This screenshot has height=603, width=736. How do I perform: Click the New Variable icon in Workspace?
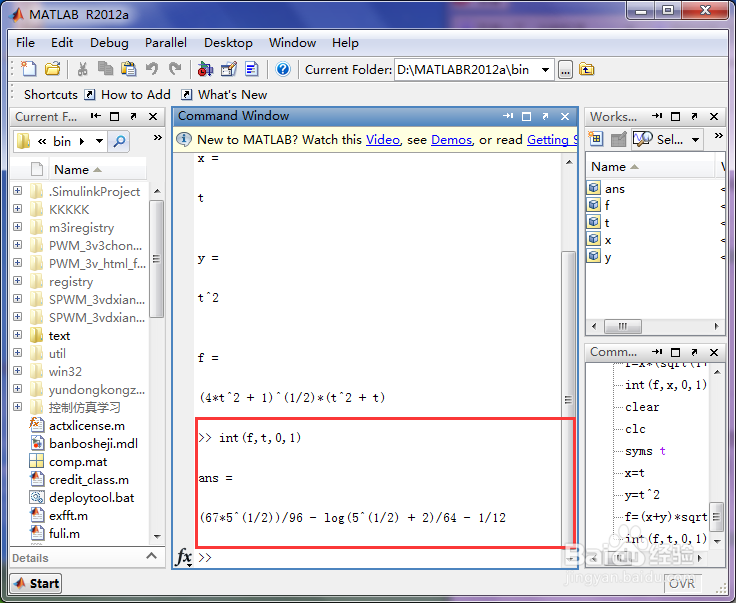click(596, 139)
